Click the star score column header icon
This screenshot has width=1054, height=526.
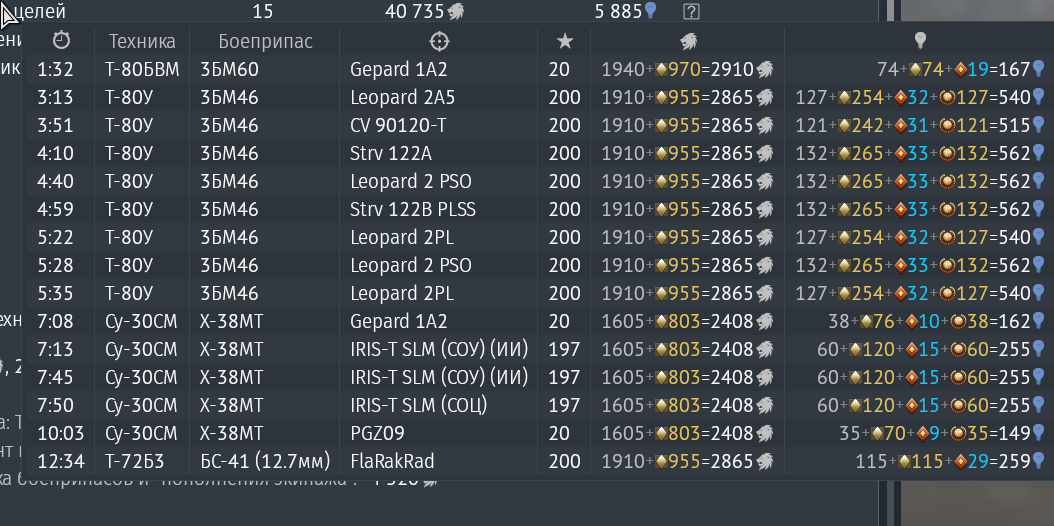click(x=565, y=42)
